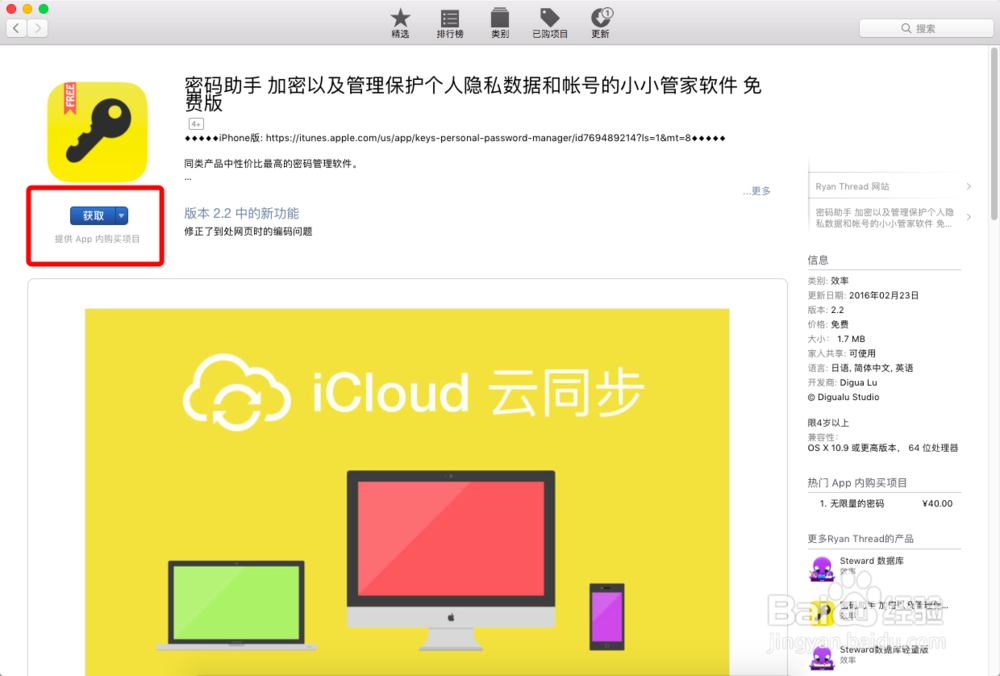1000x676 pixels.
Task: Click the 4+ age rating badge
Action: 196,124
